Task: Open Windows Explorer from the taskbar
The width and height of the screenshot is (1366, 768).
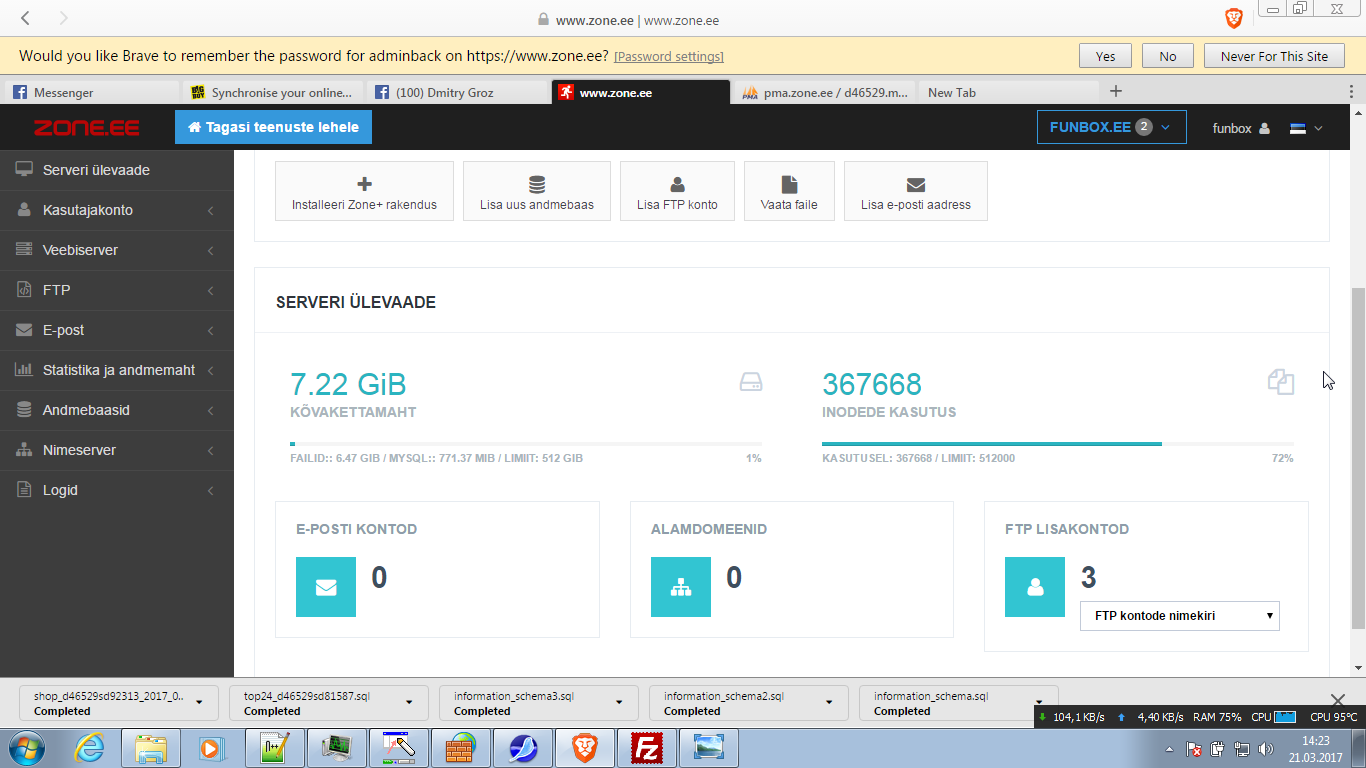Action: point(151,748)
